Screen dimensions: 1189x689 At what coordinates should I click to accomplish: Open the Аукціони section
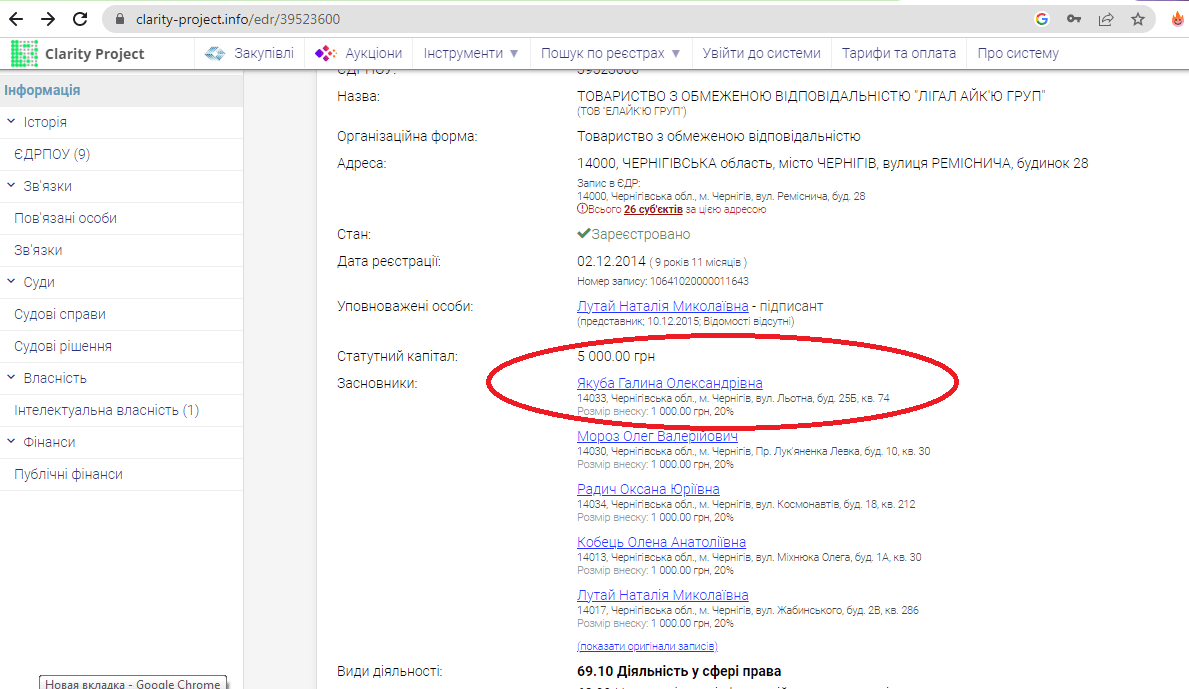(x=359, y=53)
